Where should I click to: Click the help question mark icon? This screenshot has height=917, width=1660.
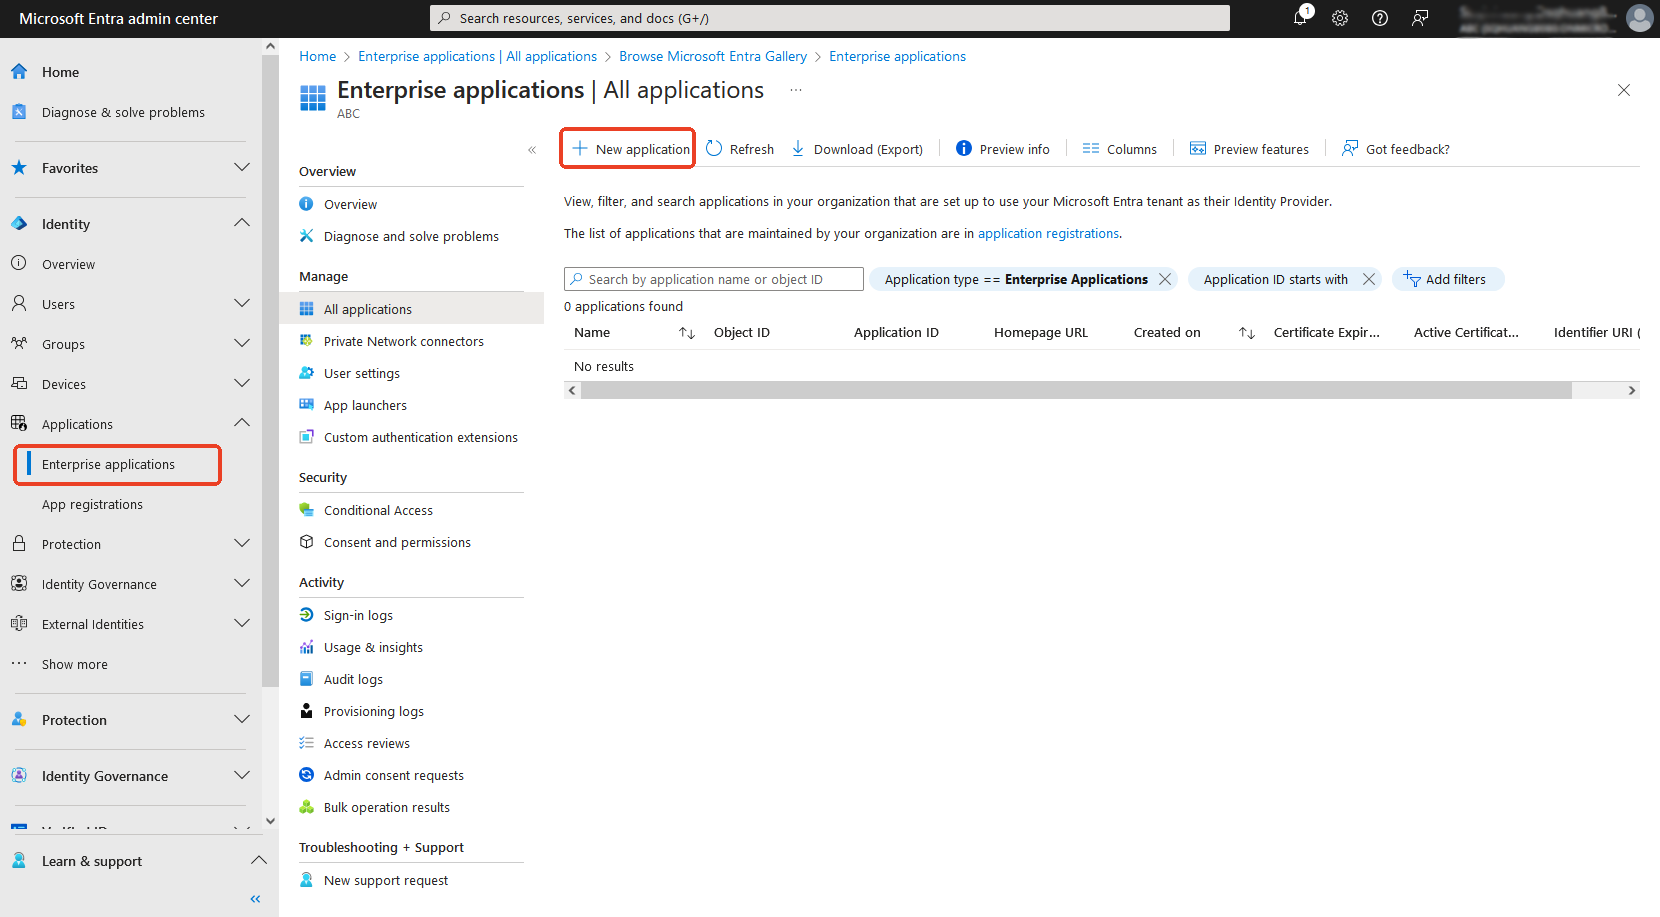click(1380, 18)
